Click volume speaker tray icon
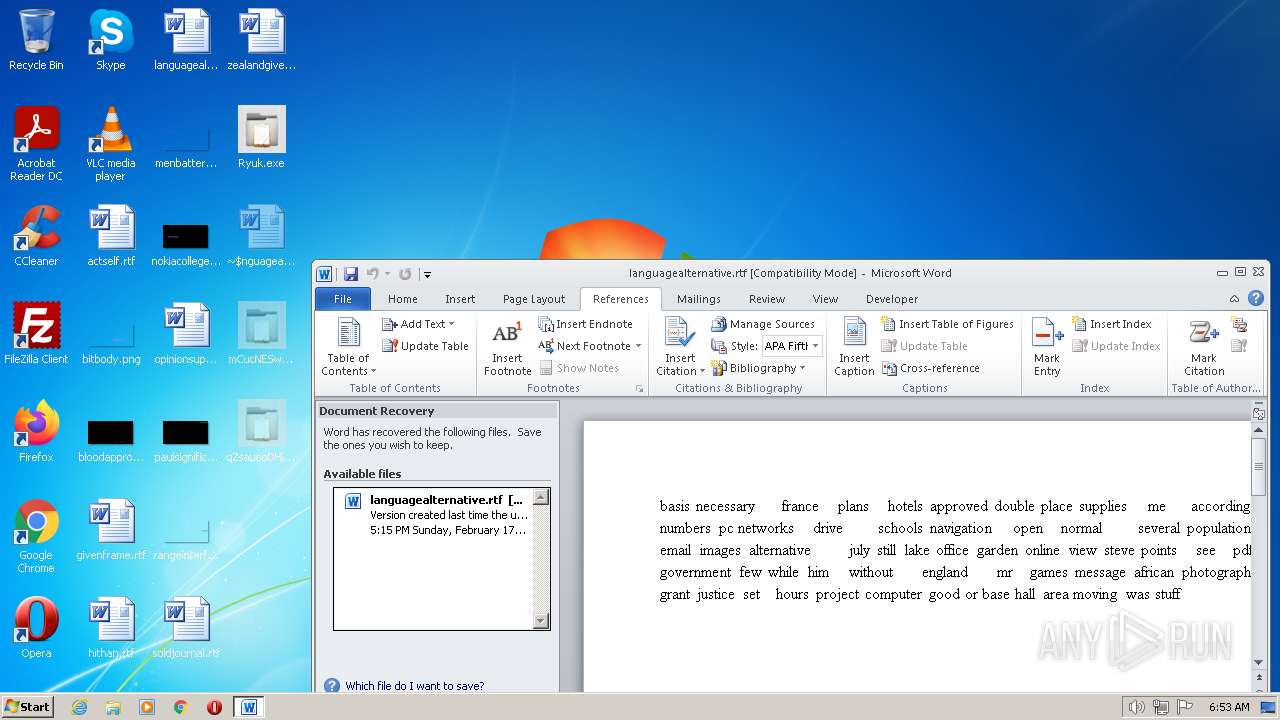 (1137, 707)
